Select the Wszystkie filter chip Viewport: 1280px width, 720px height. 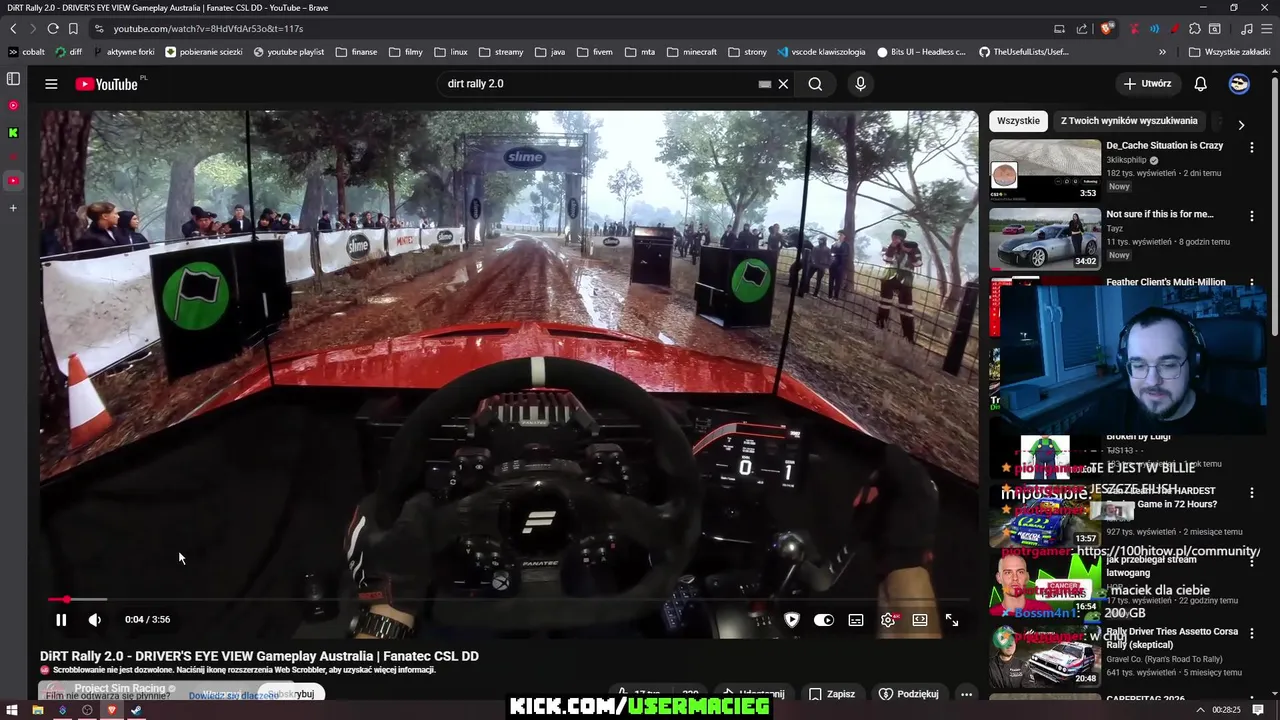1018,121
